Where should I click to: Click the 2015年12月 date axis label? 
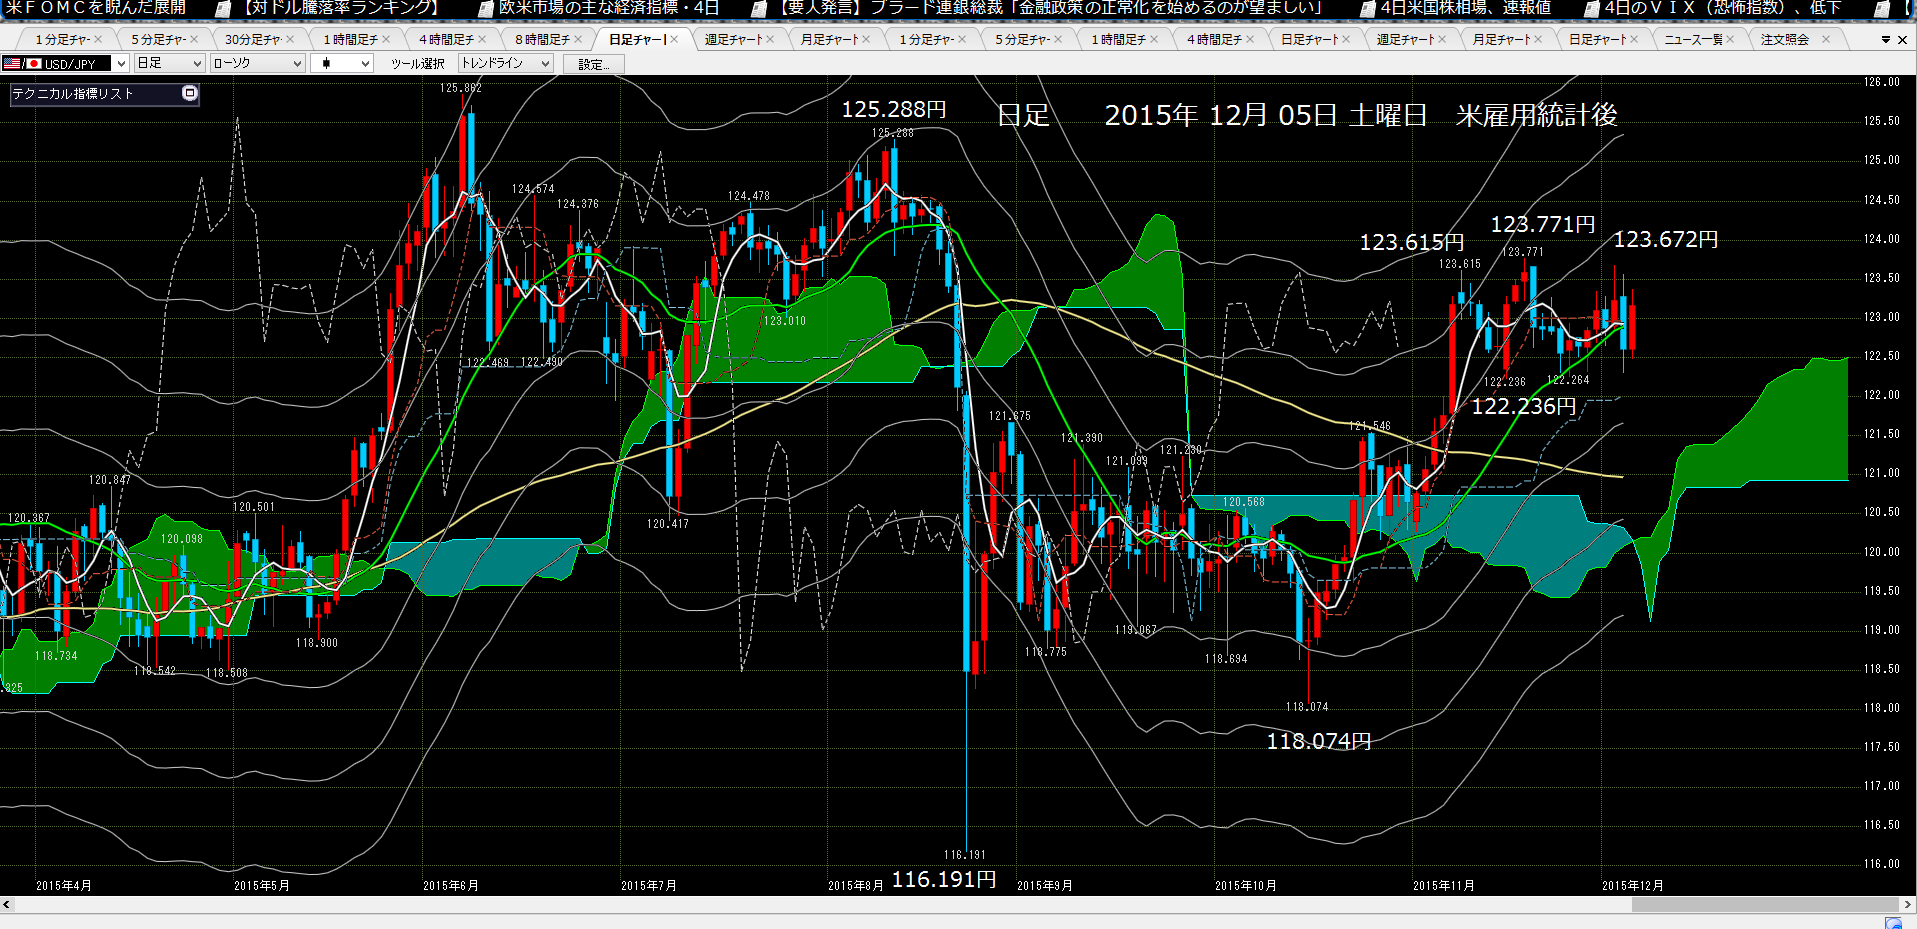click(x=1632, y=885)
